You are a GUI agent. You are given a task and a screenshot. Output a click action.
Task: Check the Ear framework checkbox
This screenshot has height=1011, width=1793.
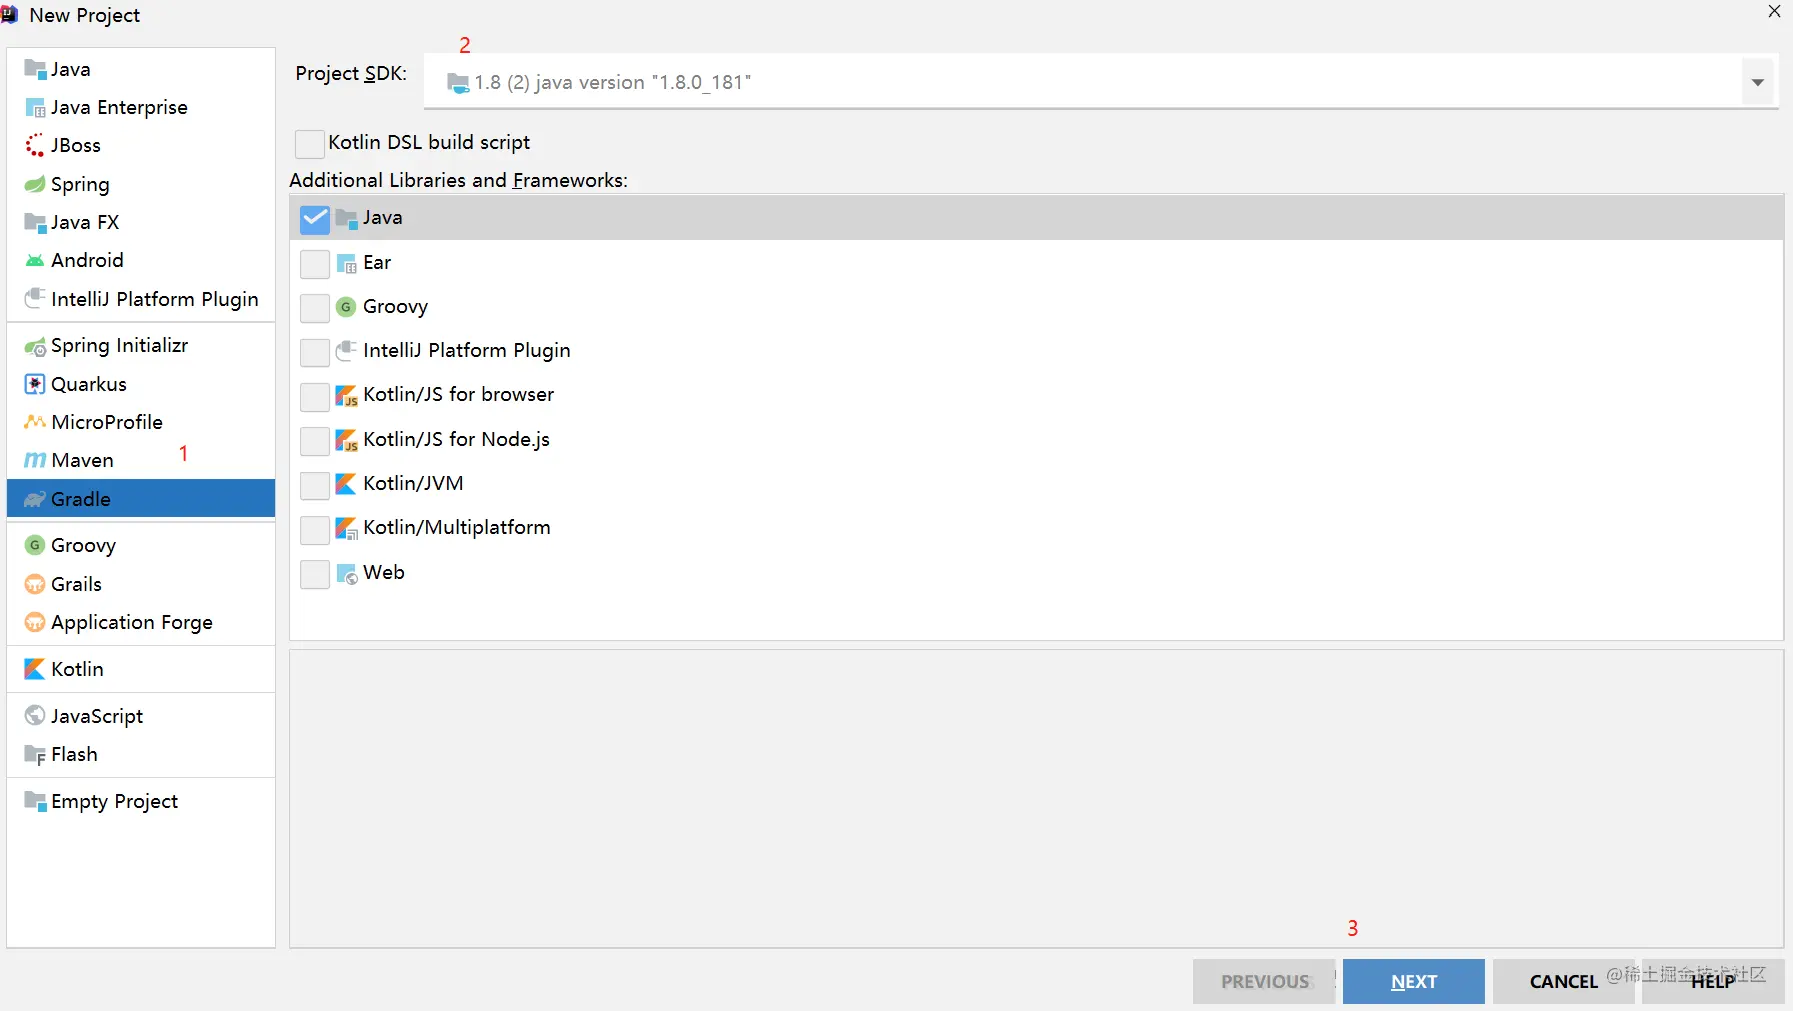click(315, 263)
